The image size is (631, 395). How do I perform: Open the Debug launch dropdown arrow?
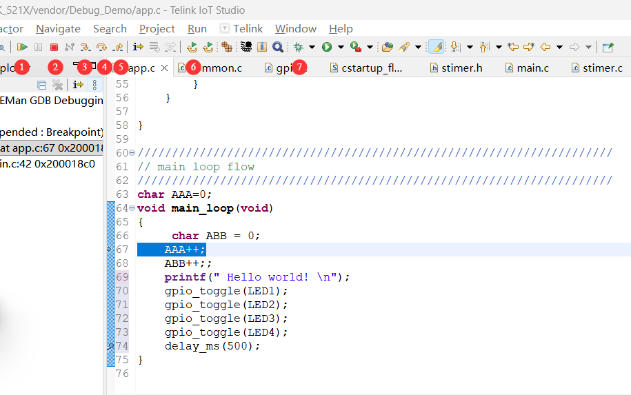(312, 47)
